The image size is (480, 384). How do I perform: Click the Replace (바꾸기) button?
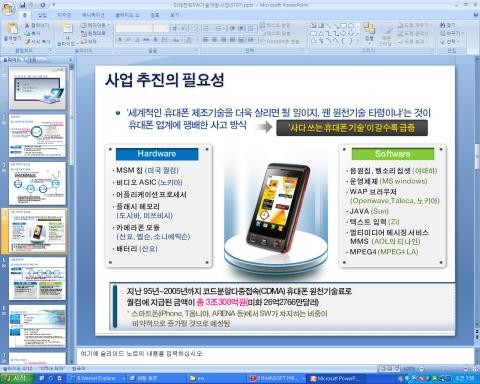coord(451,33)
